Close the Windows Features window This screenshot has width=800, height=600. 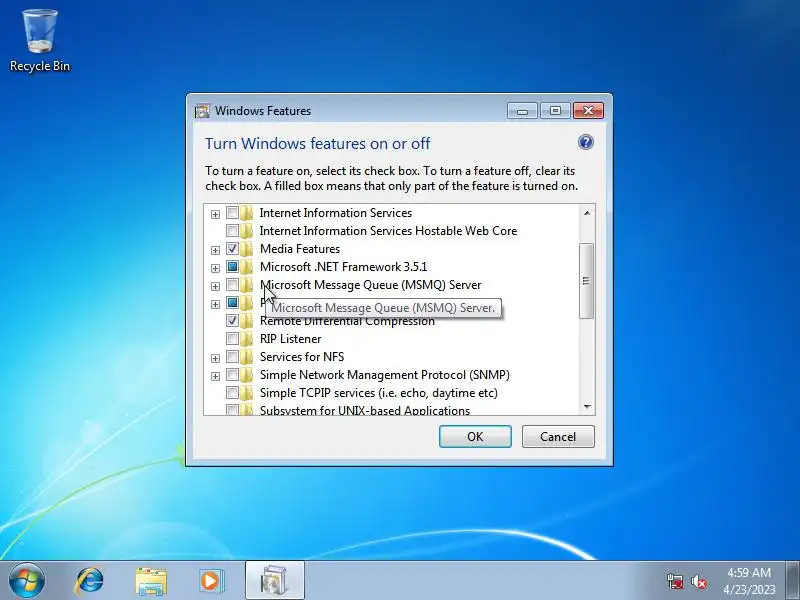click(x=588, y=111)
